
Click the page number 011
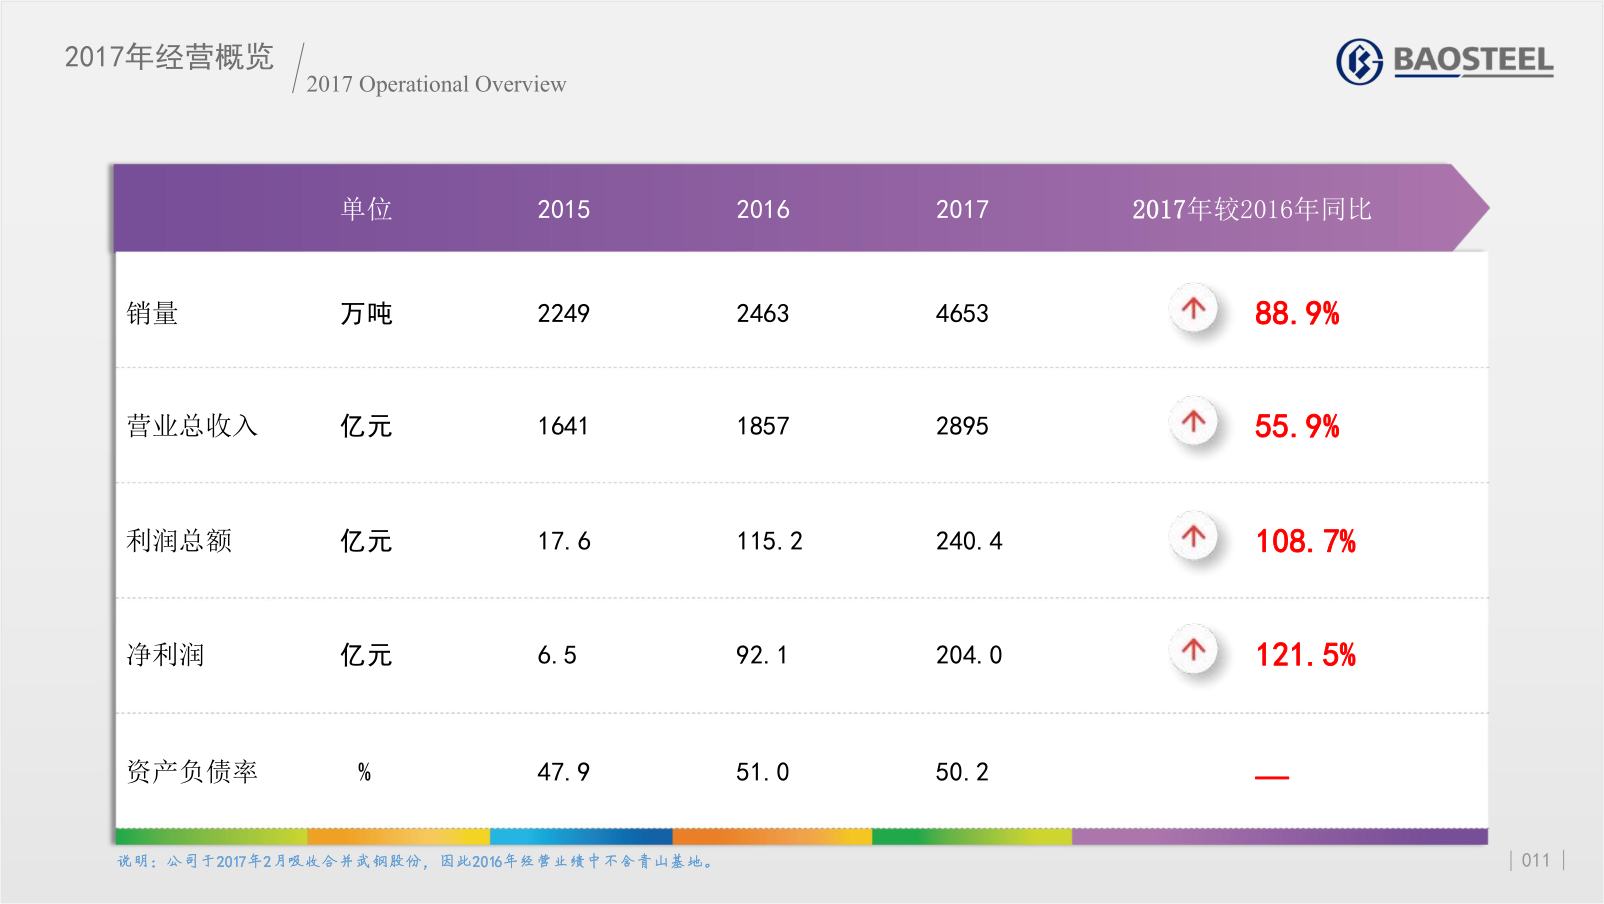point(1535,860)
